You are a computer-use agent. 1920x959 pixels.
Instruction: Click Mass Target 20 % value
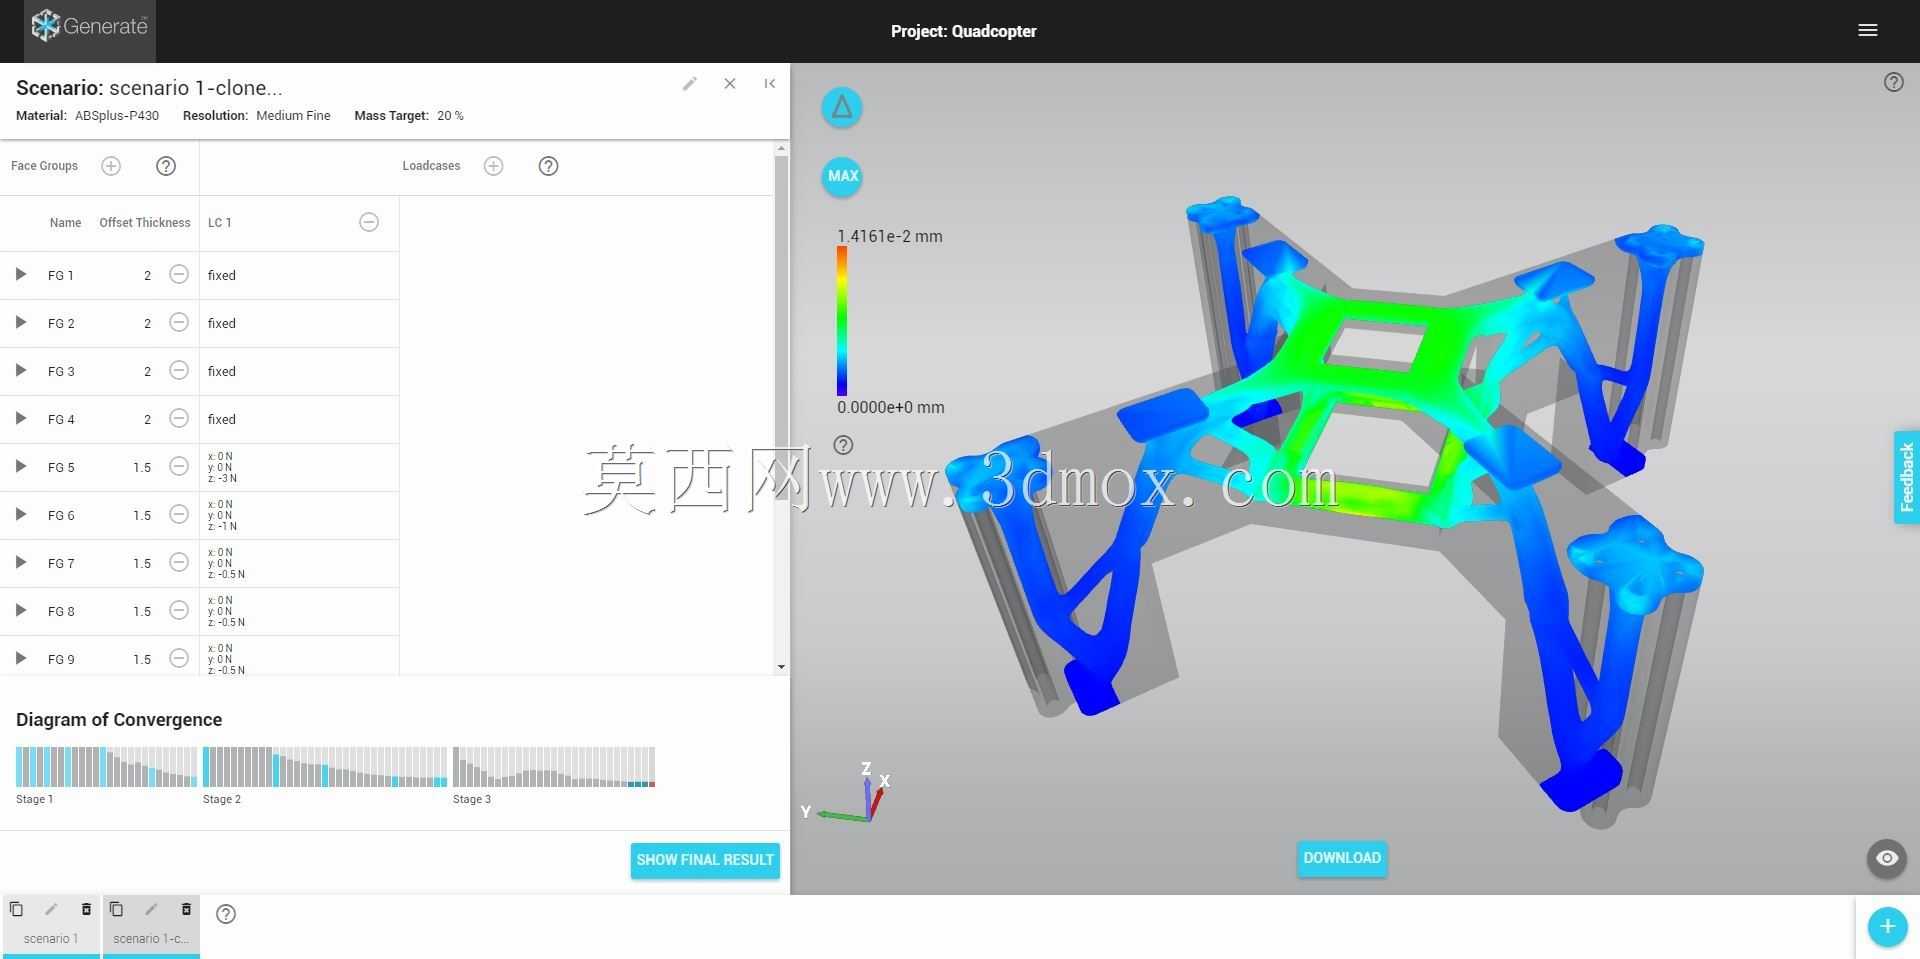point(450,116)
